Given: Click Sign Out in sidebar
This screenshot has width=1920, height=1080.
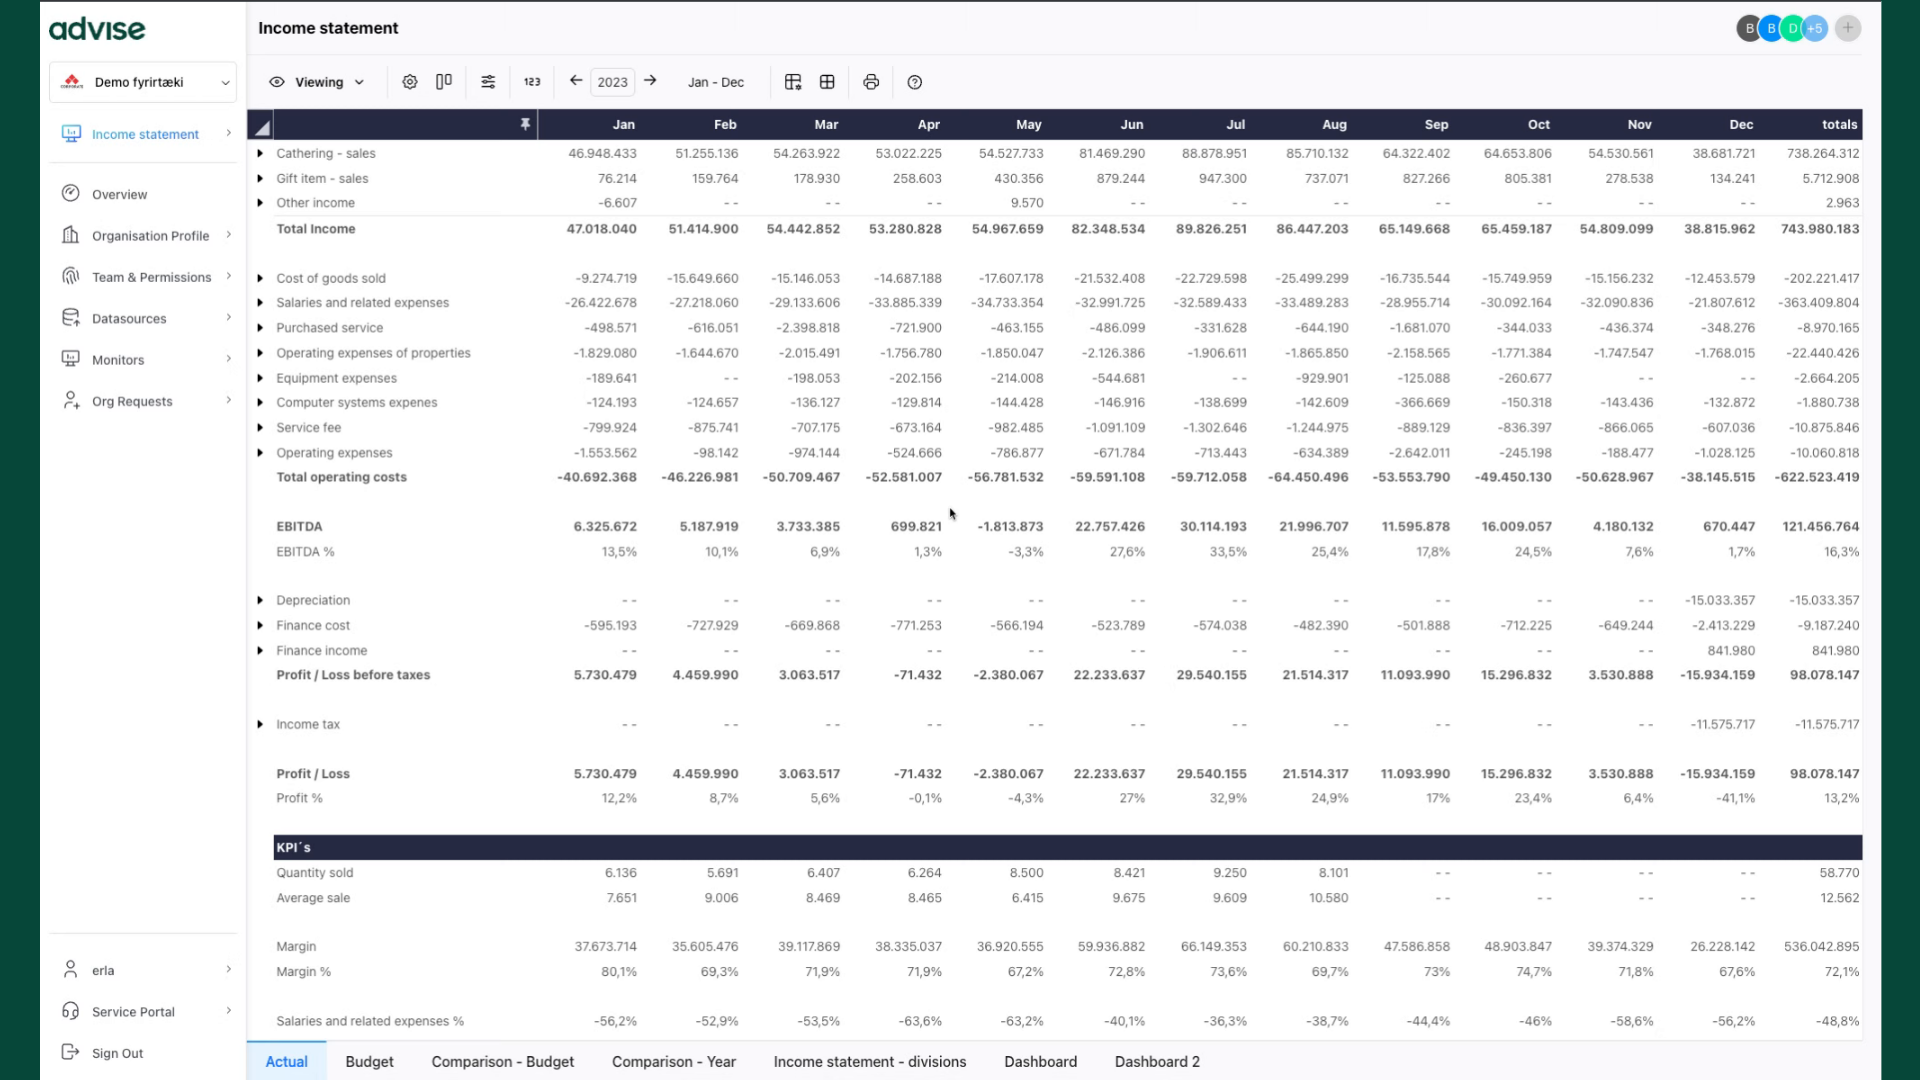Looking at the screenshot, I should click(x=117, y=1053).
